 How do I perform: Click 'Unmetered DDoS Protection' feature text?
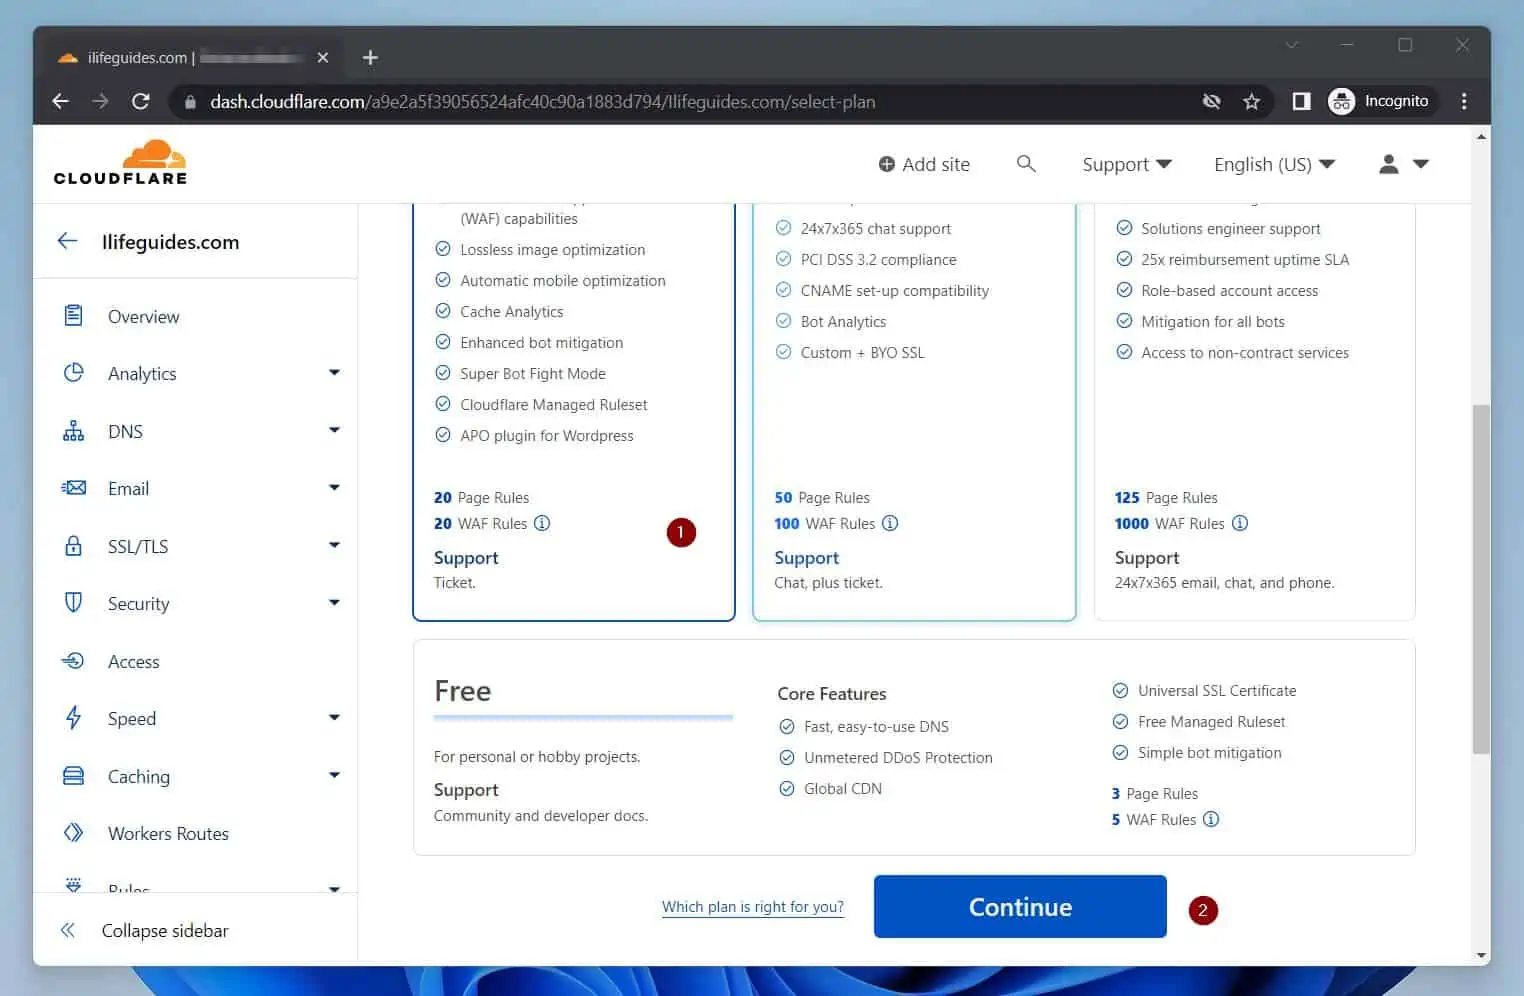[x=898, y=758]
